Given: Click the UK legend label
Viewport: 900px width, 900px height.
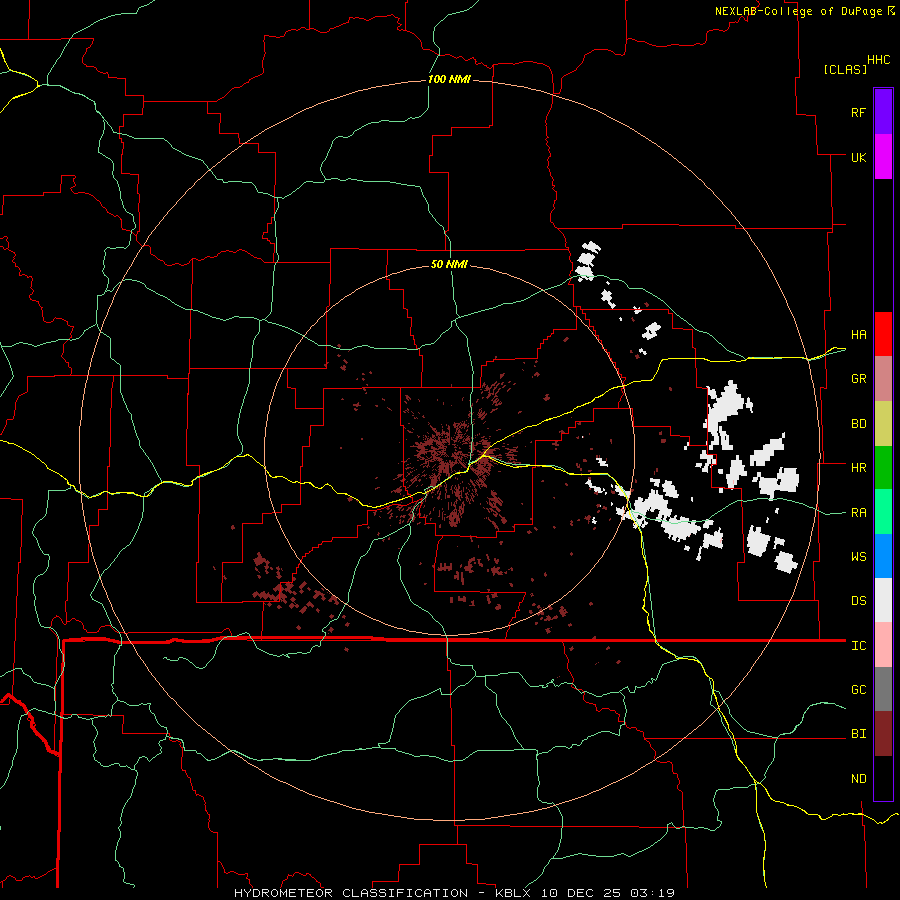Looking at the screenshot, I should (858, 157).
